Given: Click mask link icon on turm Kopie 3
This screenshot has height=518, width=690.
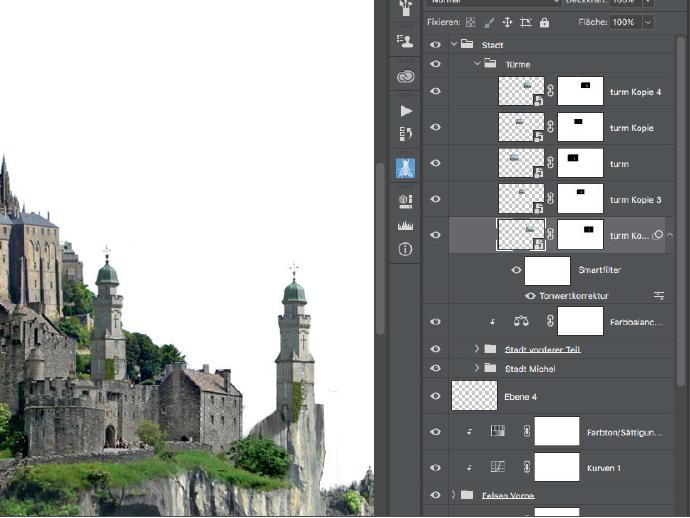Looking at the screenshot, I should pyautogui.click(x=551, y=199).
